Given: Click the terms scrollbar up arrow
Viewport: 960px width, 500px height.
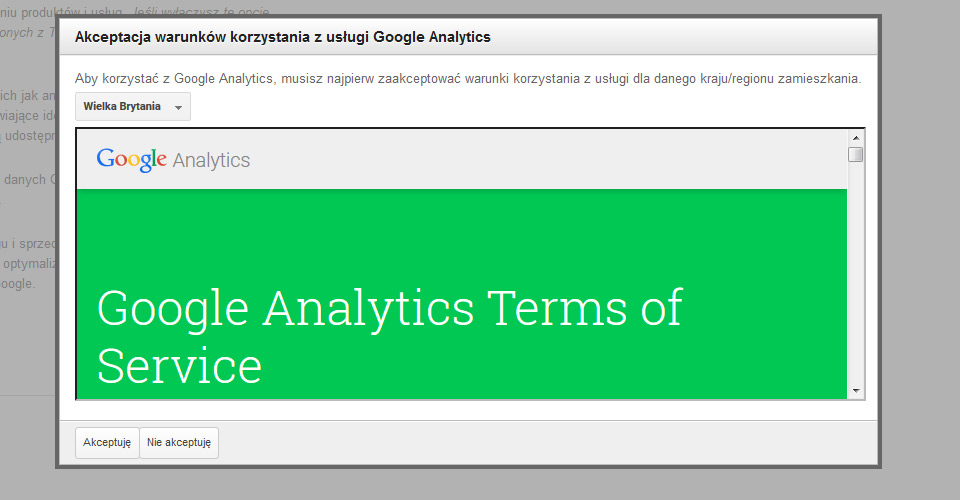Looking at the screenshot, I should coord(856,138).
